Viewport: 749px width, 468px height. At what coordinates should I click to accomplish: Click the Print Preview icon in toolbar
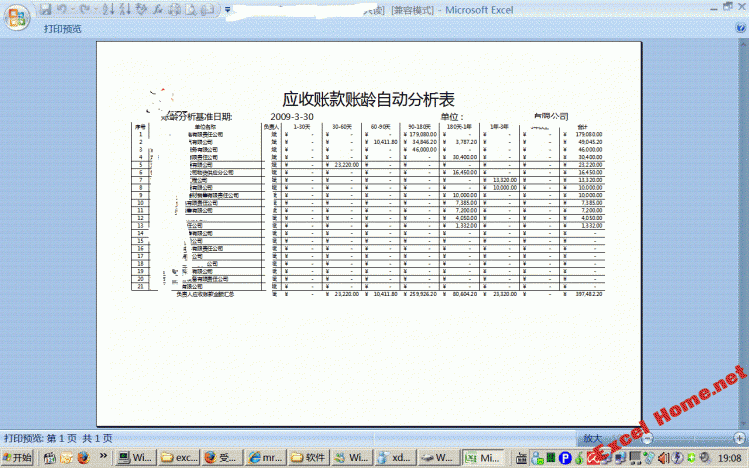coord(192,10)
